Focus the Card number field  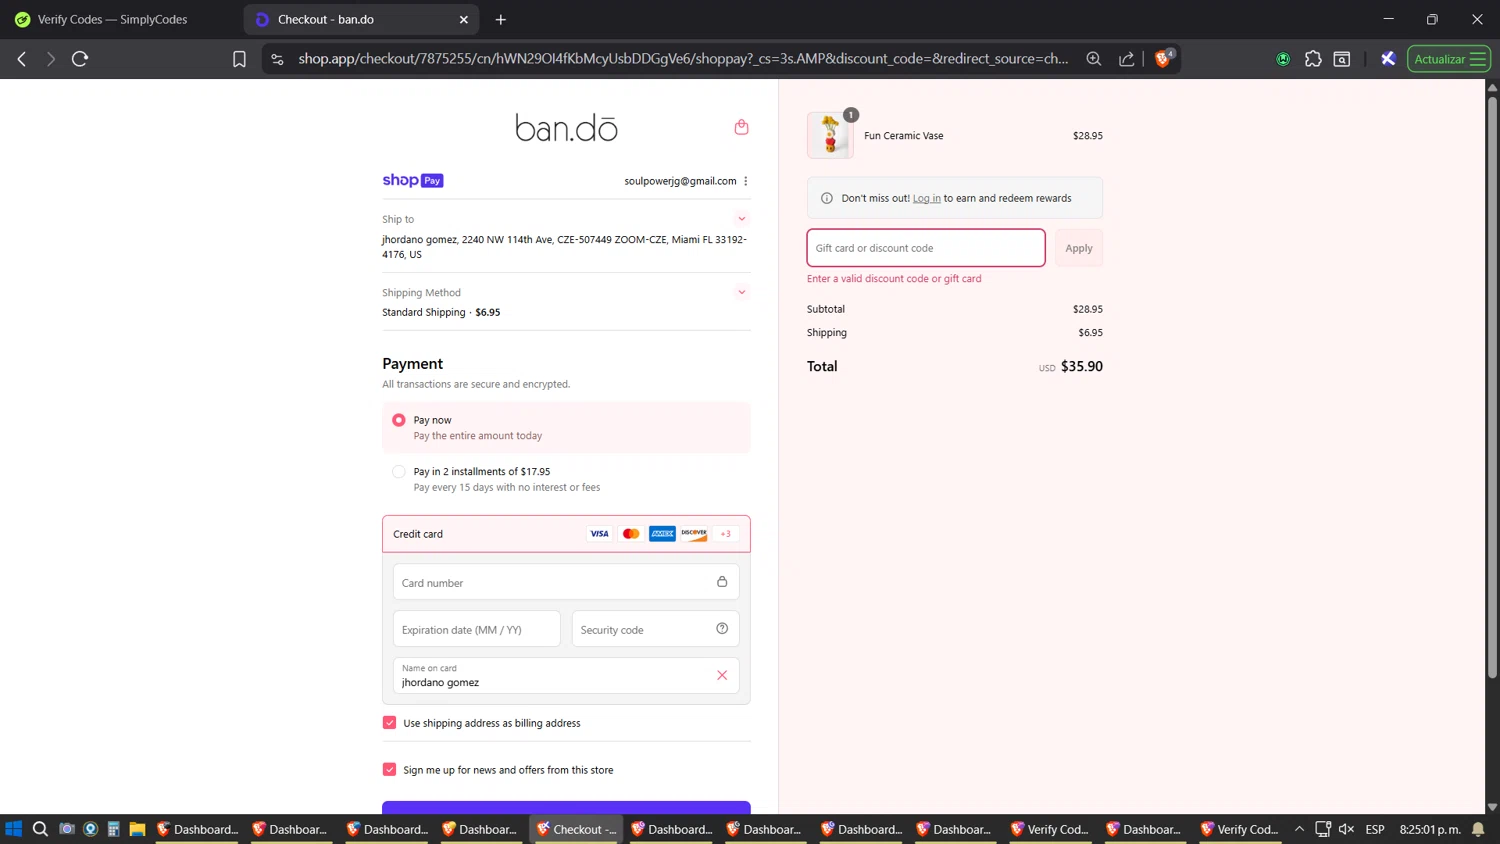coord(566,582)
